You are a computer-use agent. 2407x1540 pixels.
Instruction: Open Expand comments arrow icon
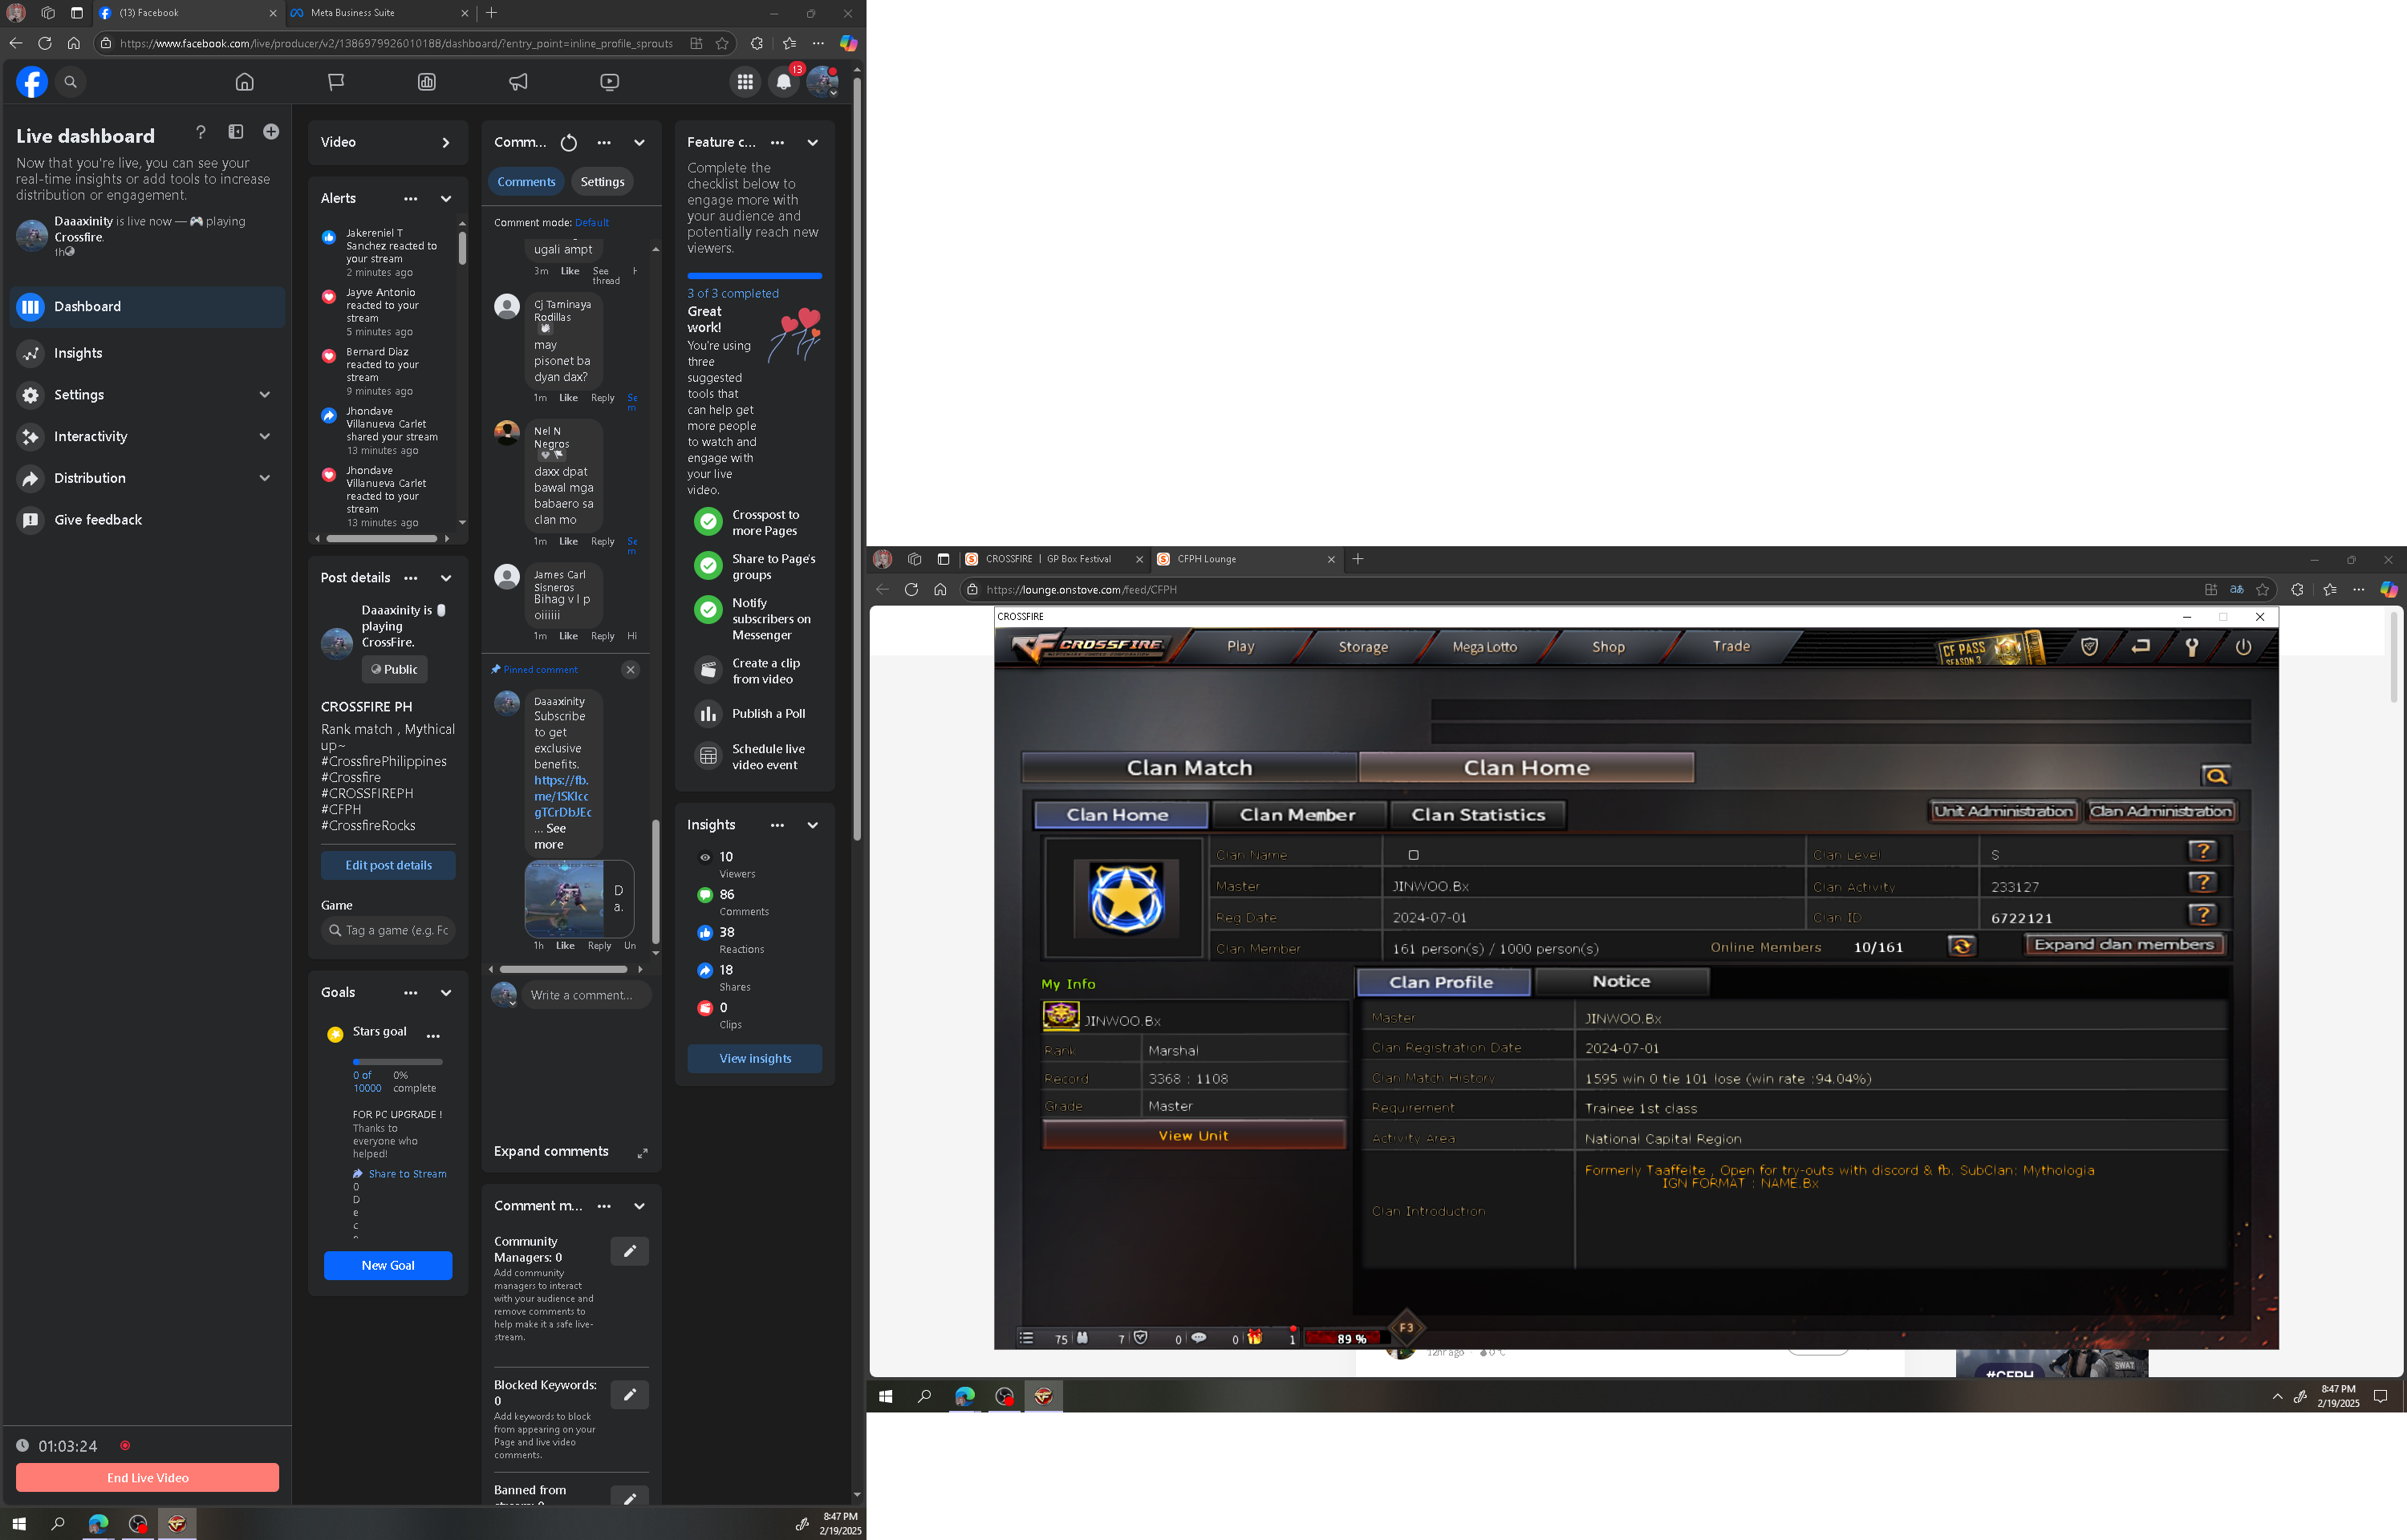pyautogui.click(x=642, y=1153)
